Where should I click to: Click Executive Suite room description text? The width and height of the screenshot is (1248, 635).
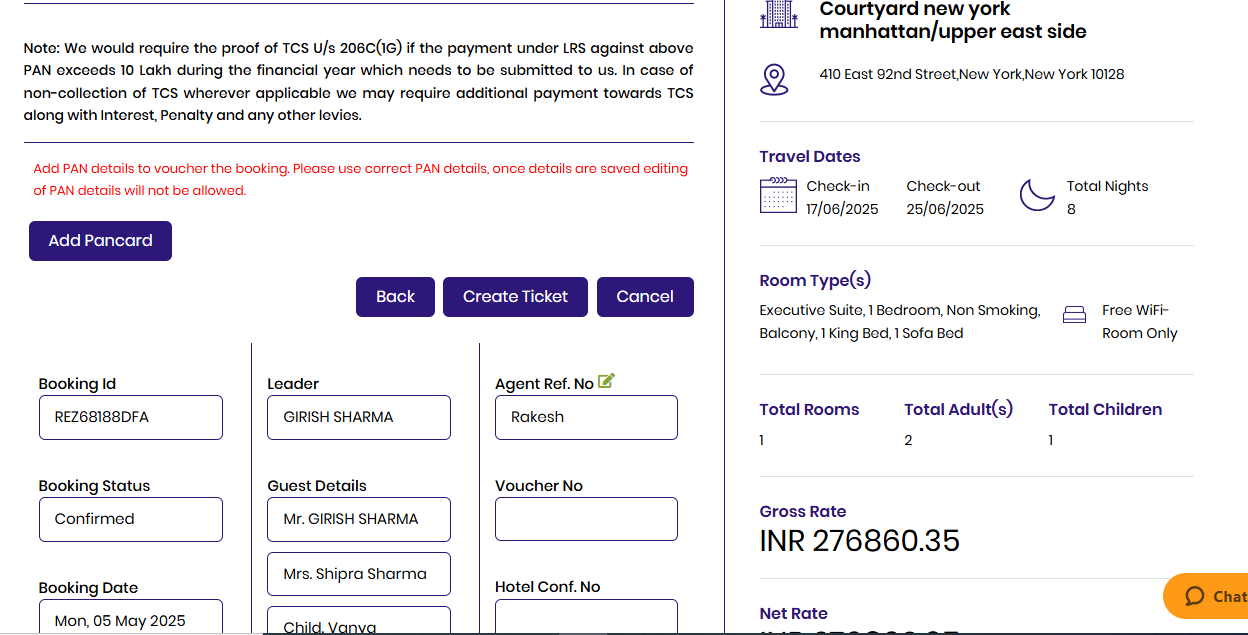coord(899,322)
